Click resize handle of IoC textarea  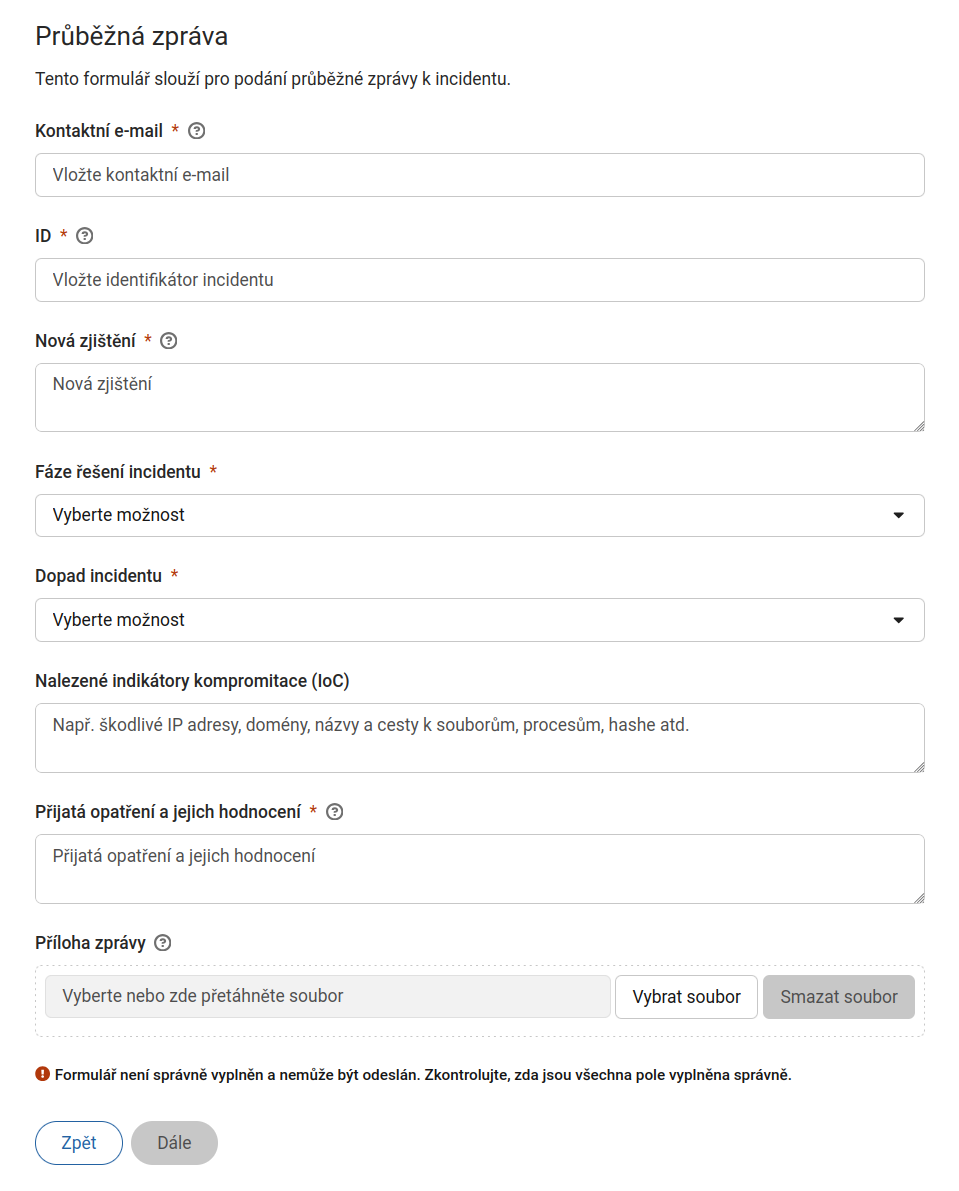click(x=919, y=767)
